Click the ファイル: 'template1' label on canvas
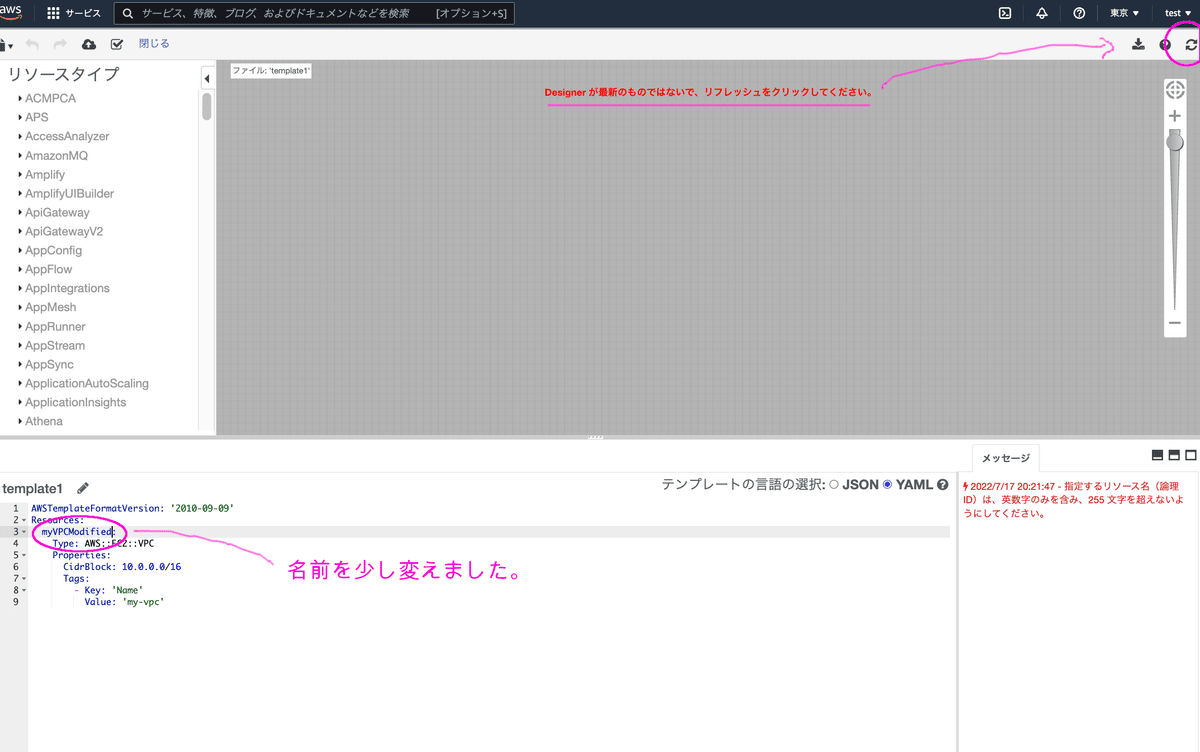Image resolution: width=1200 pixels, height=752 pixels. [272, 71]
